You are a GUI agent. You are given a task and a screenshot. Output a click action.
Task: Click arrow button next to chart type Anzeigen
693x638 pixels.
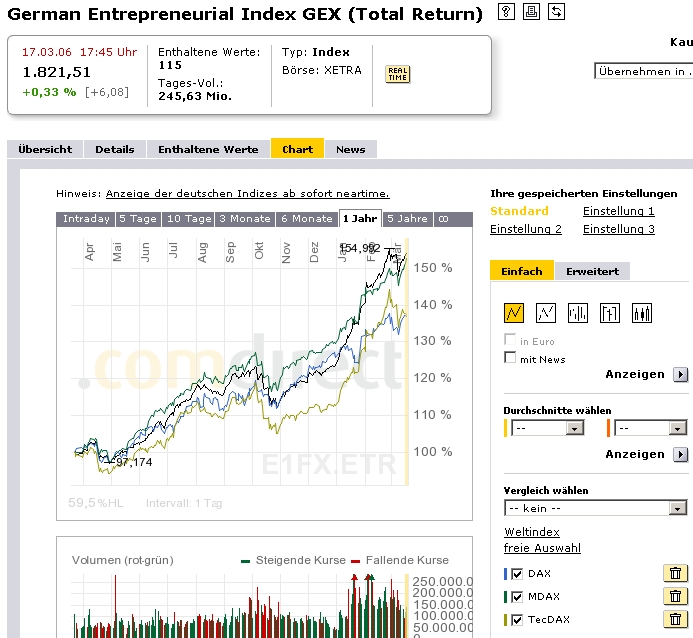click(681, 375)
